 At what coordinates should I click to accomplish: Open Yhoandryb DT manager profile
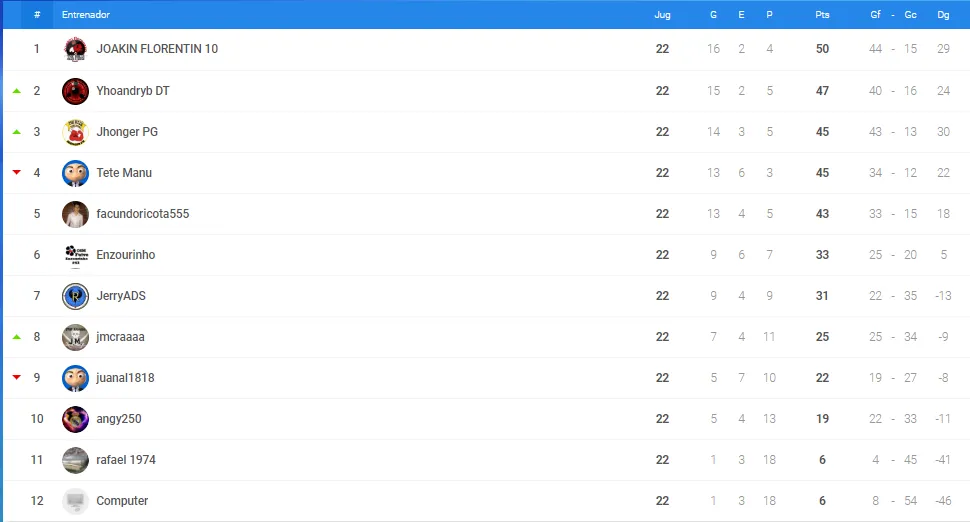[x=133, y=91]
